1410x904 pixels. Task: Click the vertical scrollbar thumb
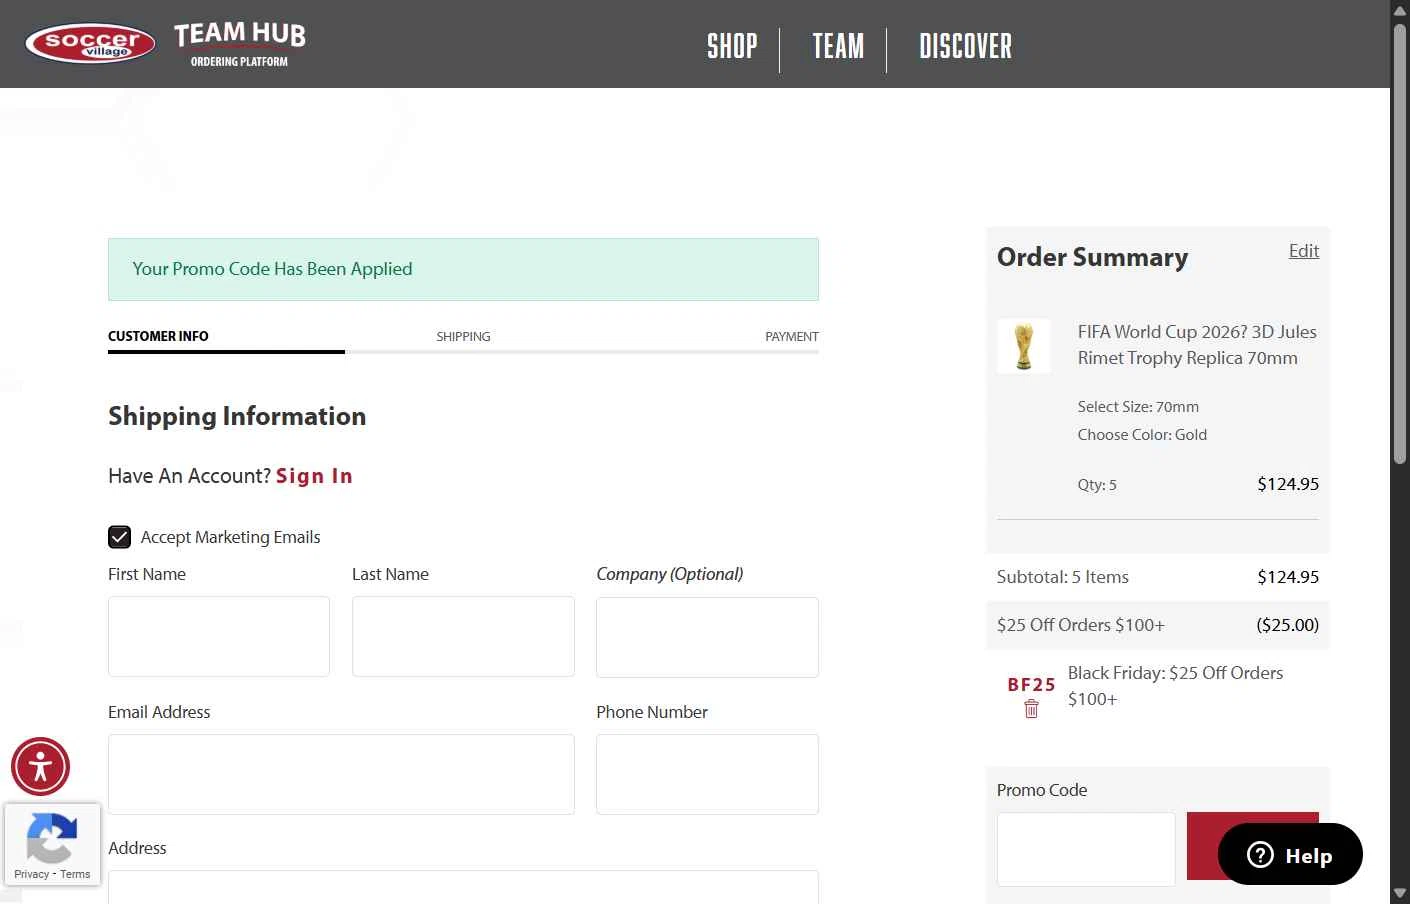pyautogui.click(x=1400, y=243)
